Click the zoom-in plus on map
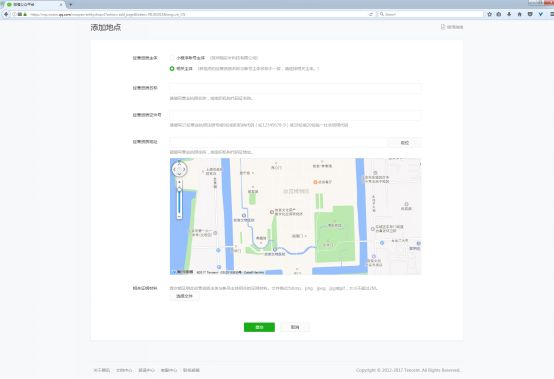The height and width of the screenshot is (379, 554). pos(179,182)
